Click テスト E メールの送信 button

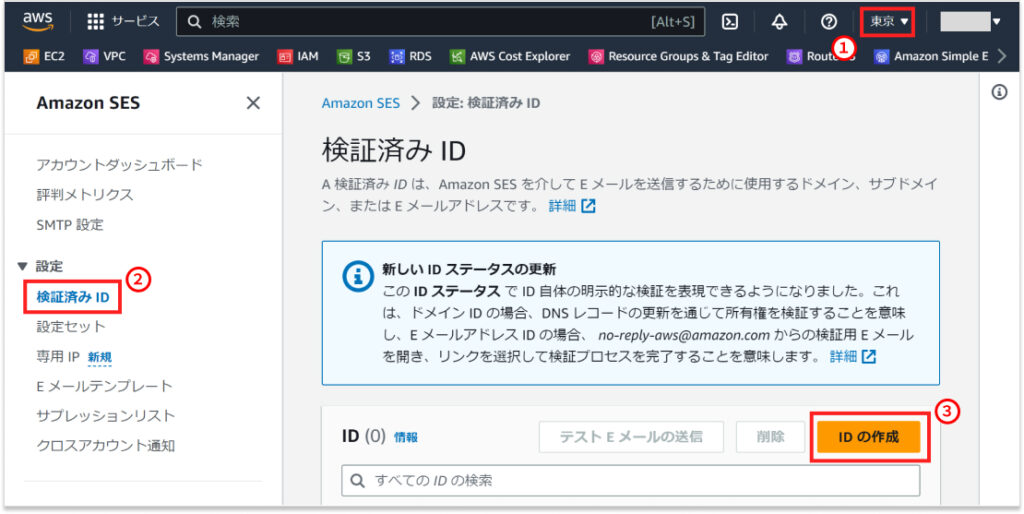click(631, 437)
